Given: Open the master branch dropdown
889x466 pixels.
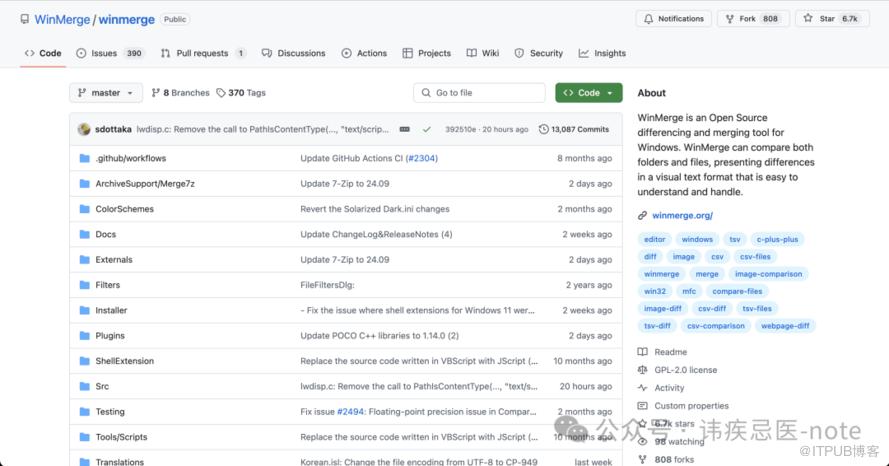Looking at the screenshot, I should pyautogui.click(x=106, y=93).
